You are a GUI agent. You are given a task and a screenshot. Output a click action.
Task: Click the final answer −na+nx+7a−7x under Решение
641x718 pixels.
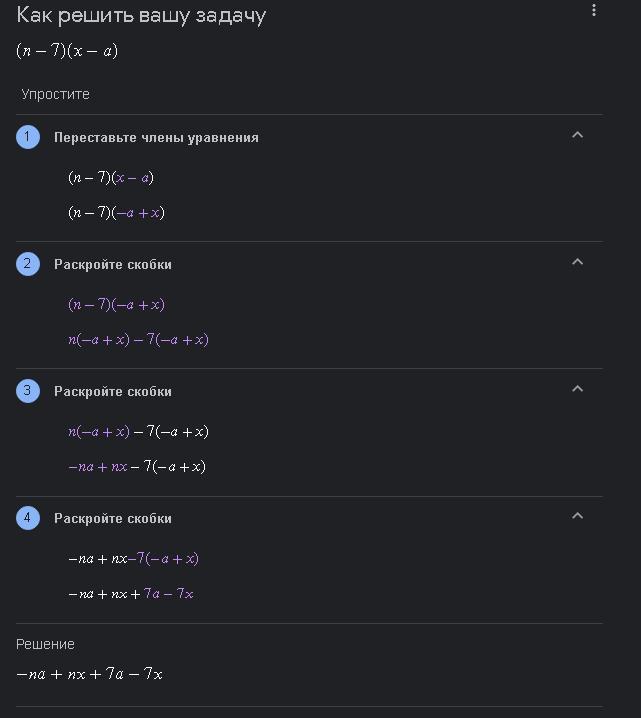(x=89, y=674)
